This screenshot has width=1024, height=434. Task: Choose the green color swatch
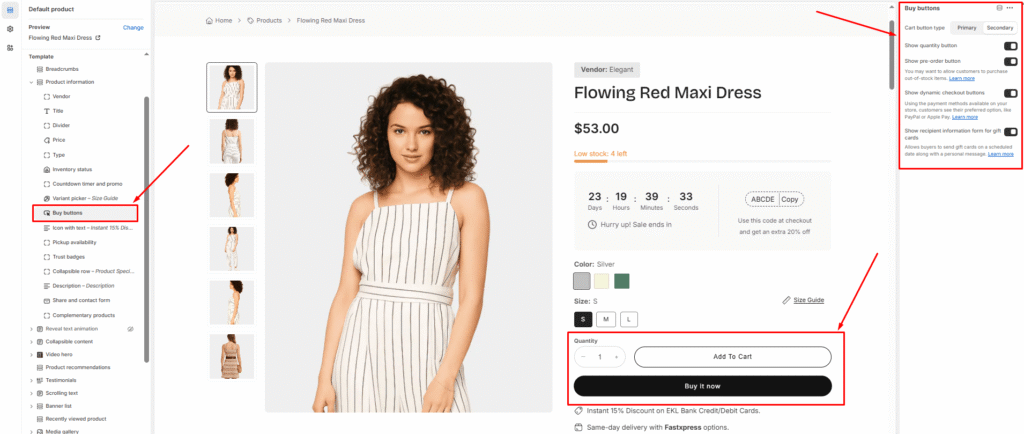pos(622,281)
